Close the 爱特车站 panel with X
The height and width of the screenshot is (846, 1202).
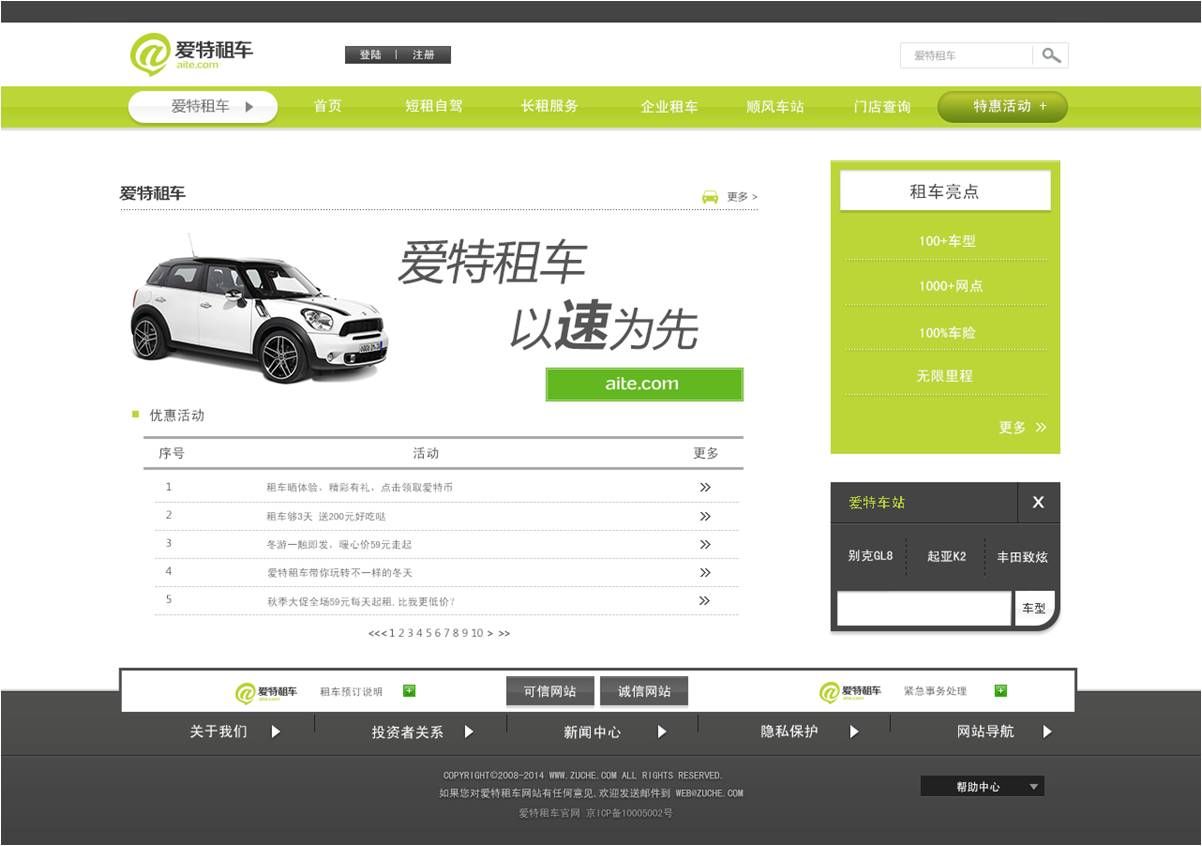click(x=1038, y=502)
